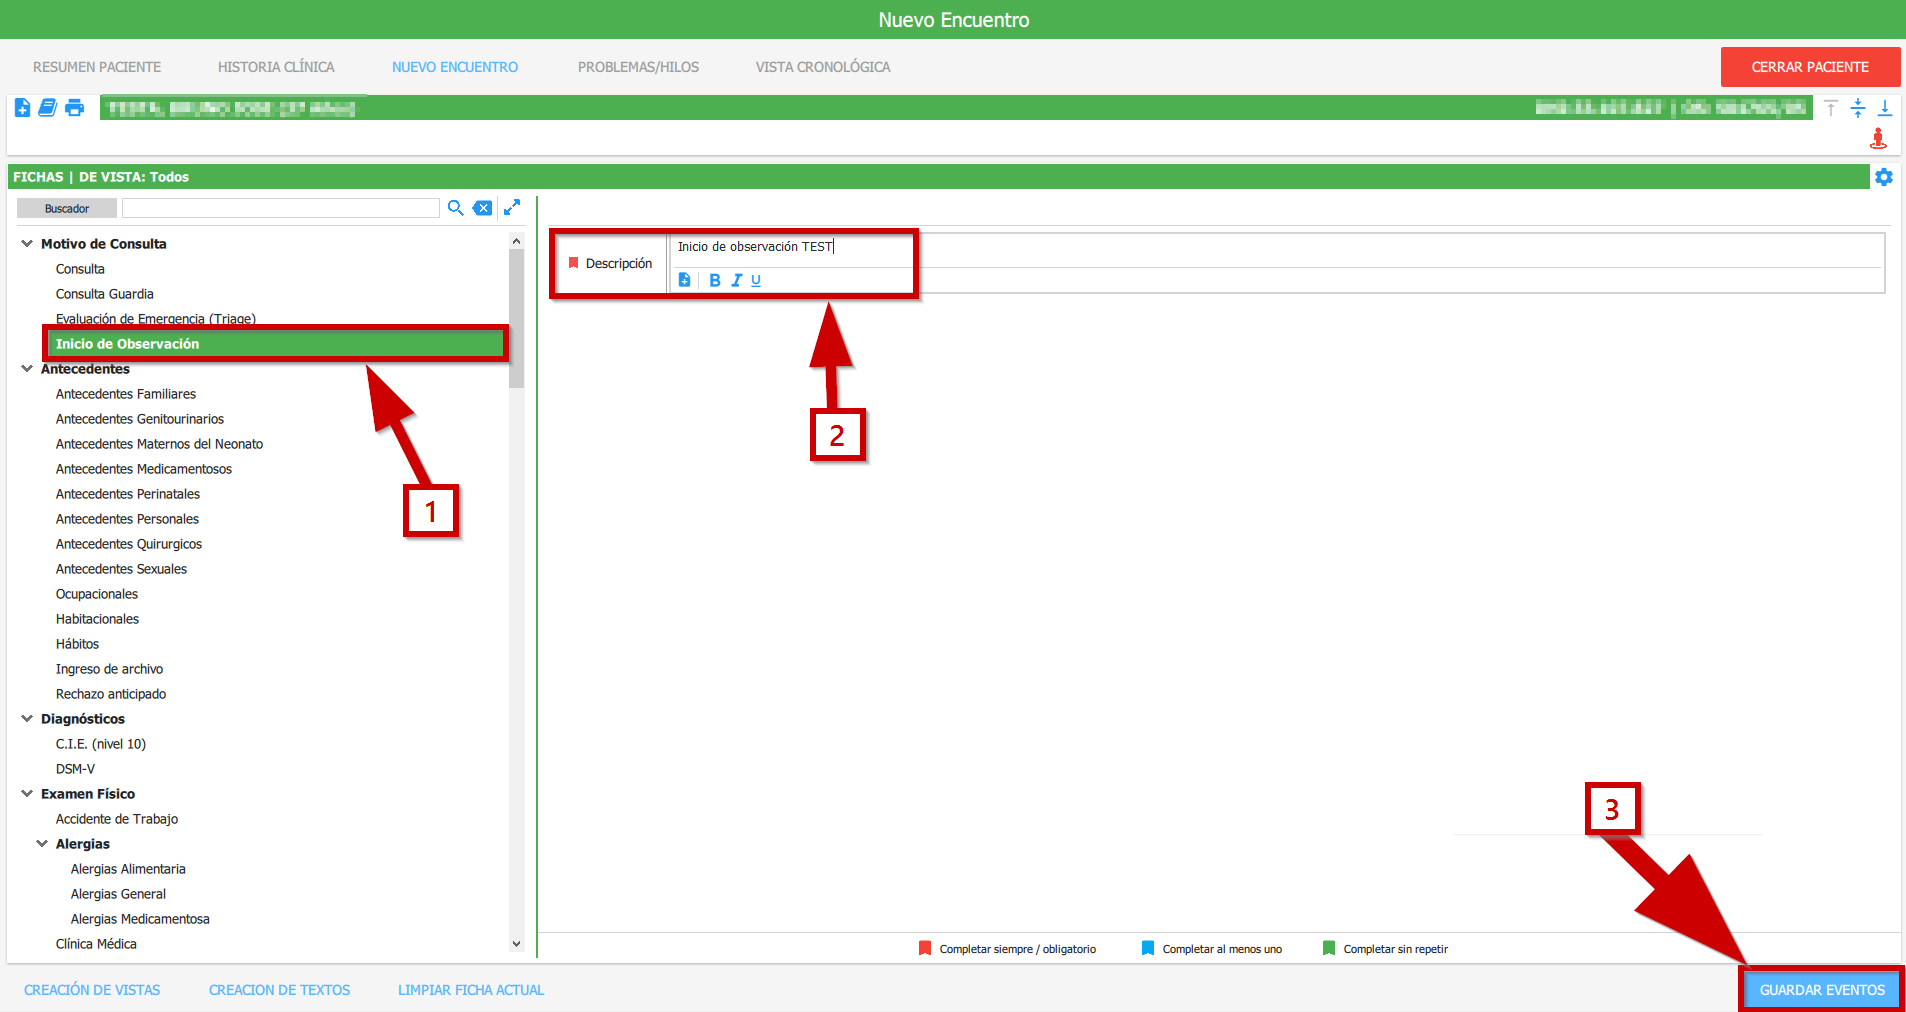Toggle bold formatting in Descripción

pos(714,281)
